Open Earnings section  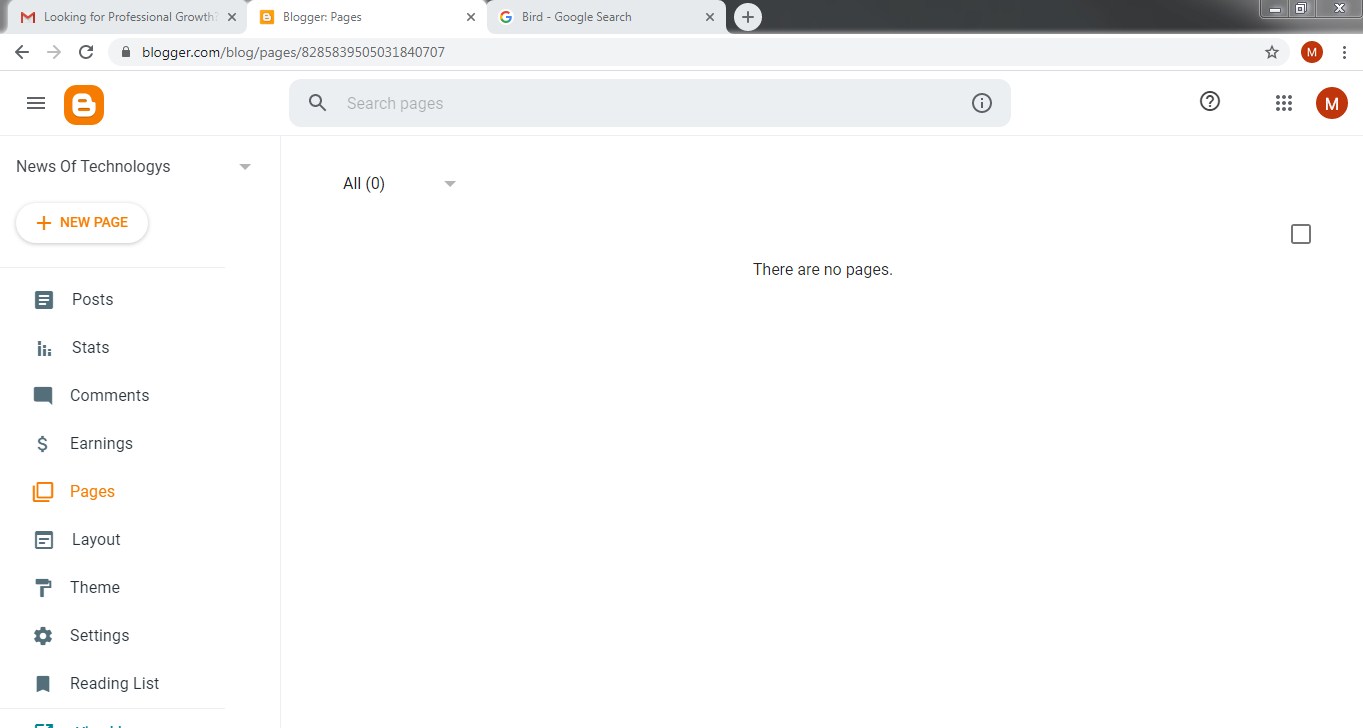101,444
